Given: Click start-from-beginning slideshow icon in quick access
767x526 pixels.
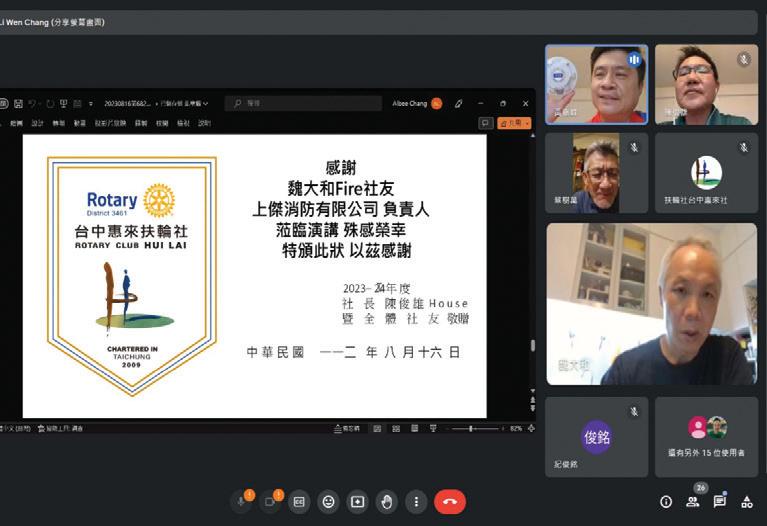Looking at the screenshot, I should [64, 104].
